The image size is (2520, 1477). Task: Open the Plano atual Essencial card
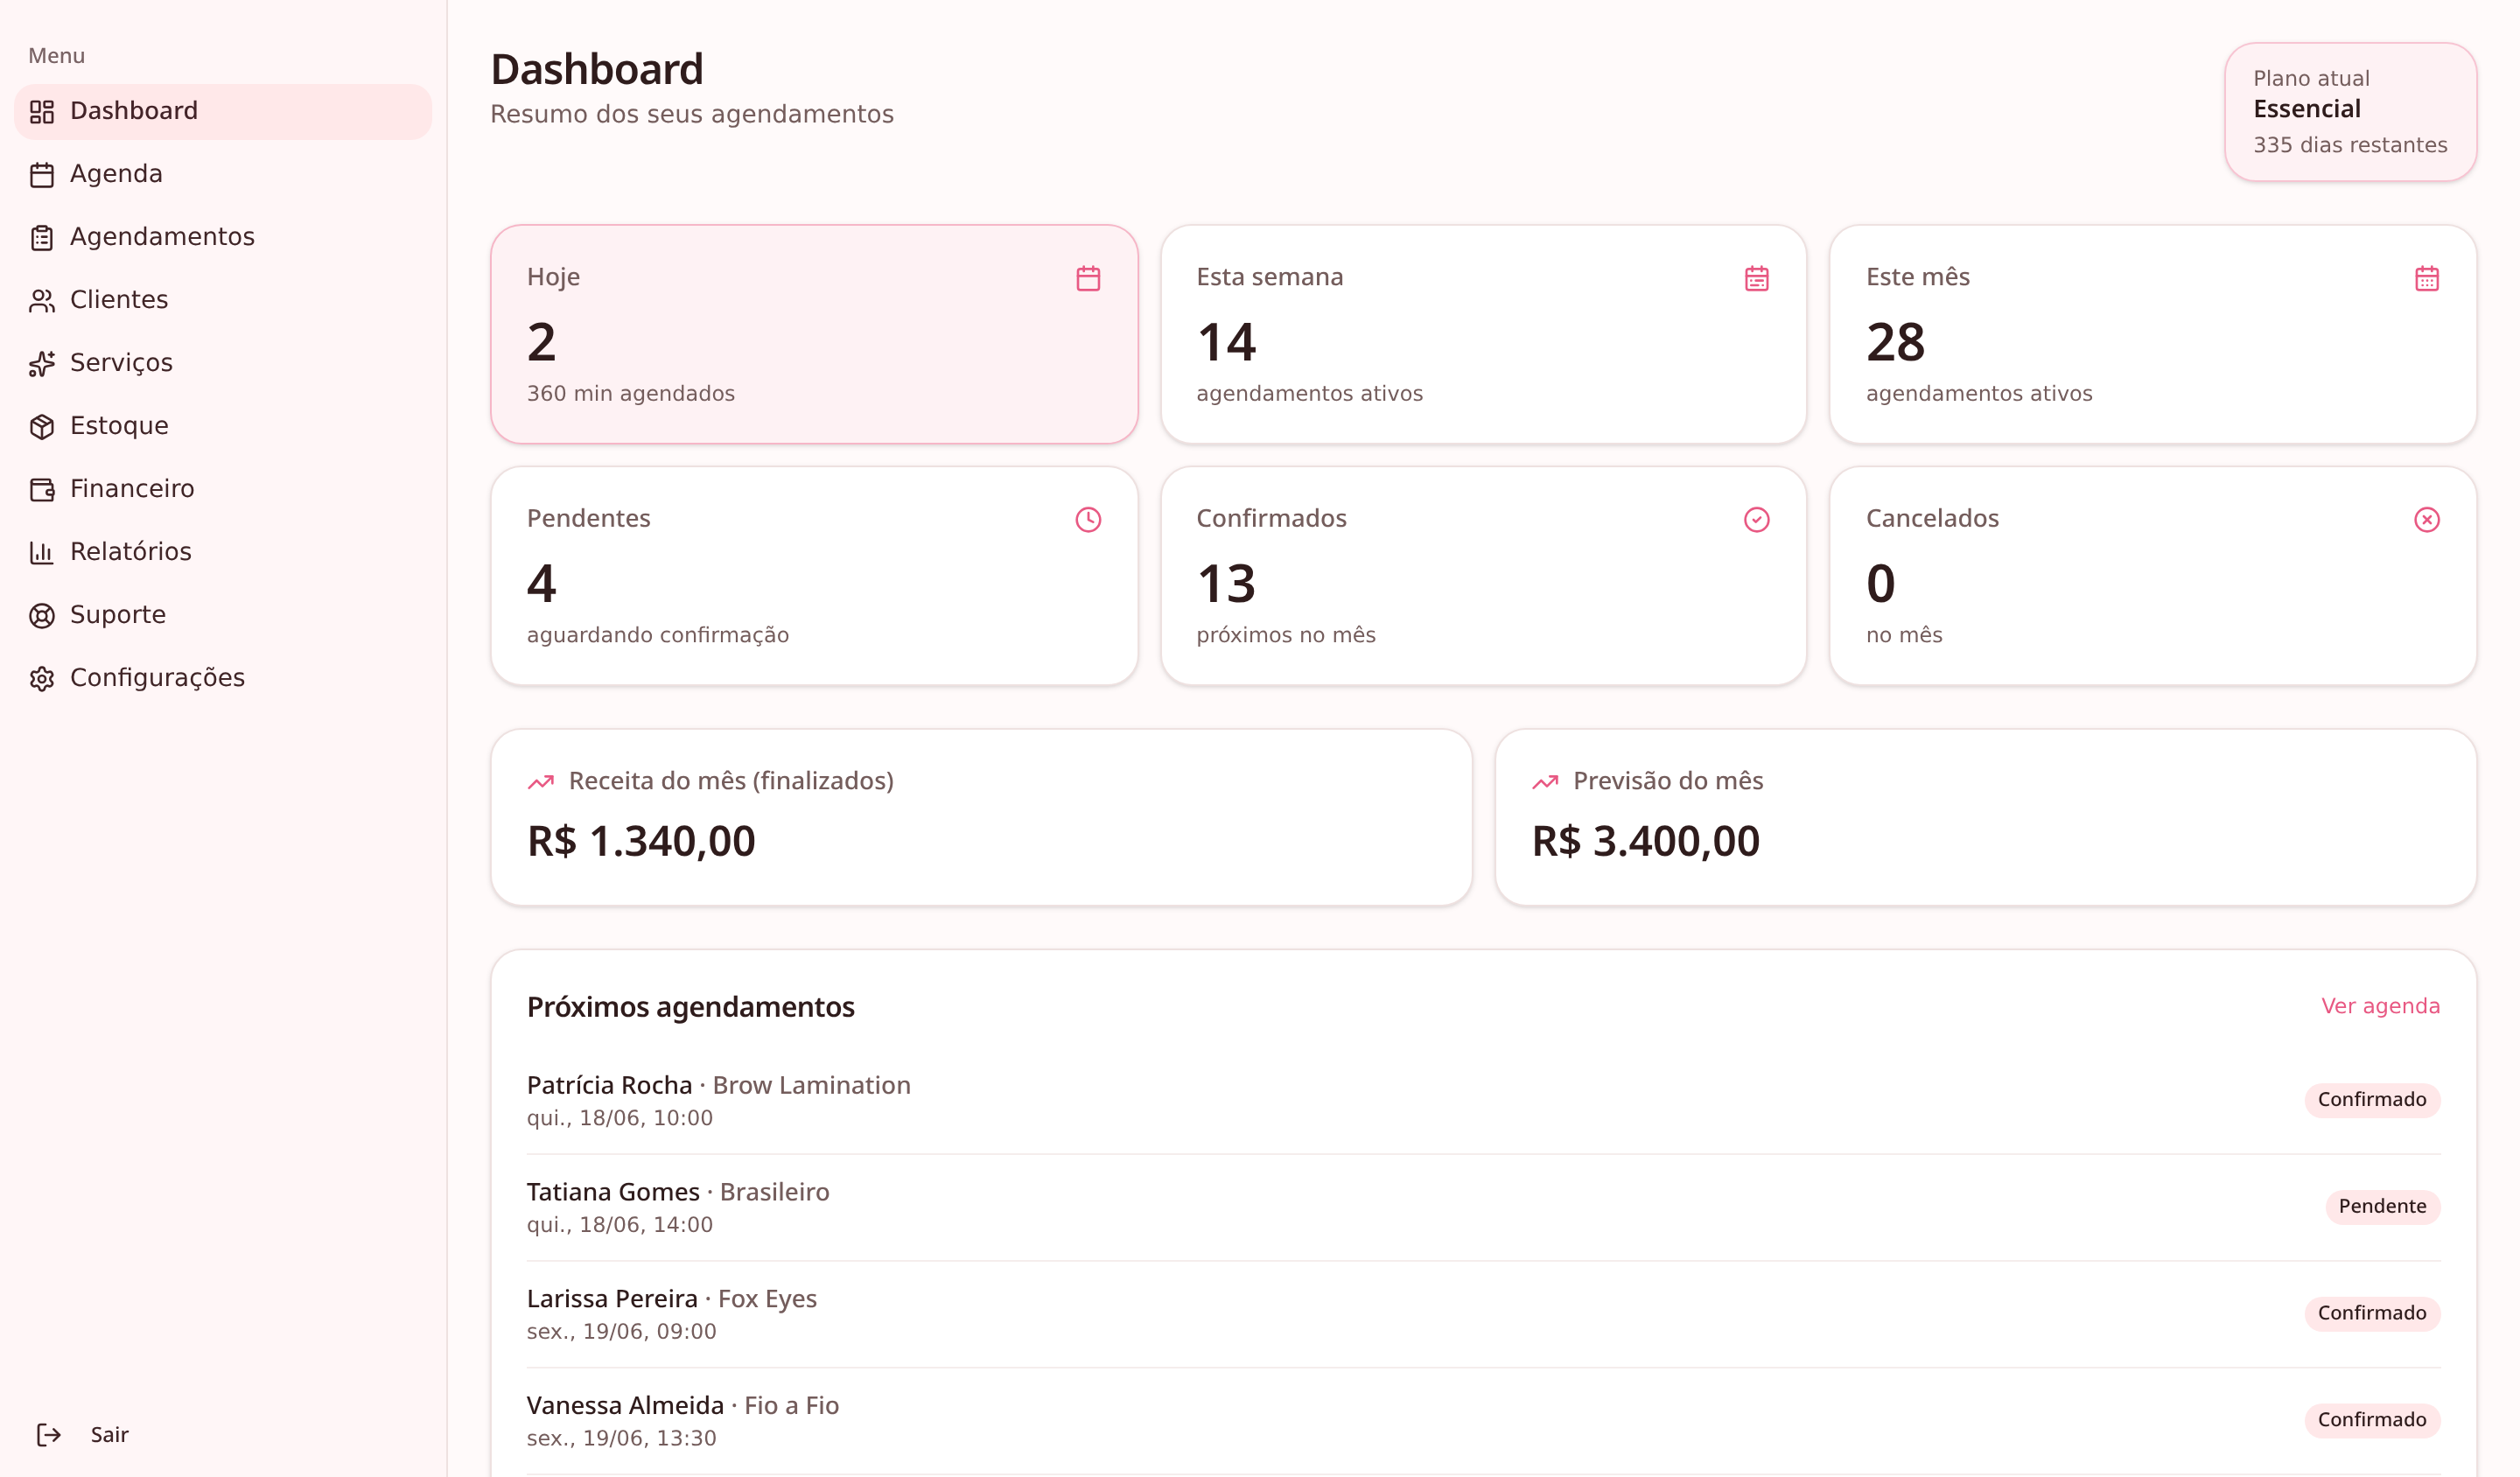[x=2350, y=112]
